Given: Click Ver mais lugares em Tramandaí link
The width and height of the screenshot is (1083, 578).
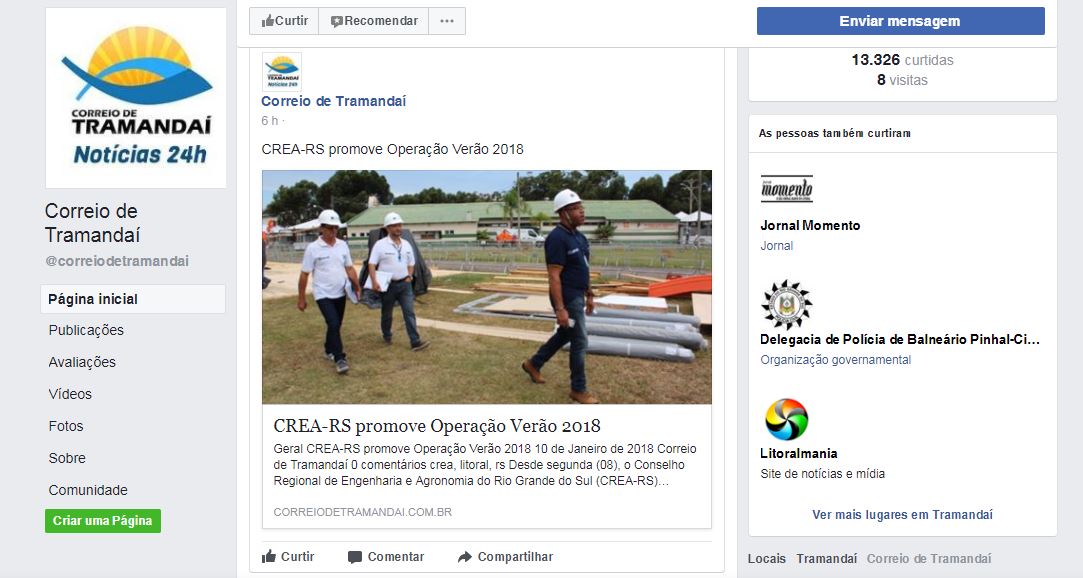Looking at the screenshot, I should pos(903,514).
